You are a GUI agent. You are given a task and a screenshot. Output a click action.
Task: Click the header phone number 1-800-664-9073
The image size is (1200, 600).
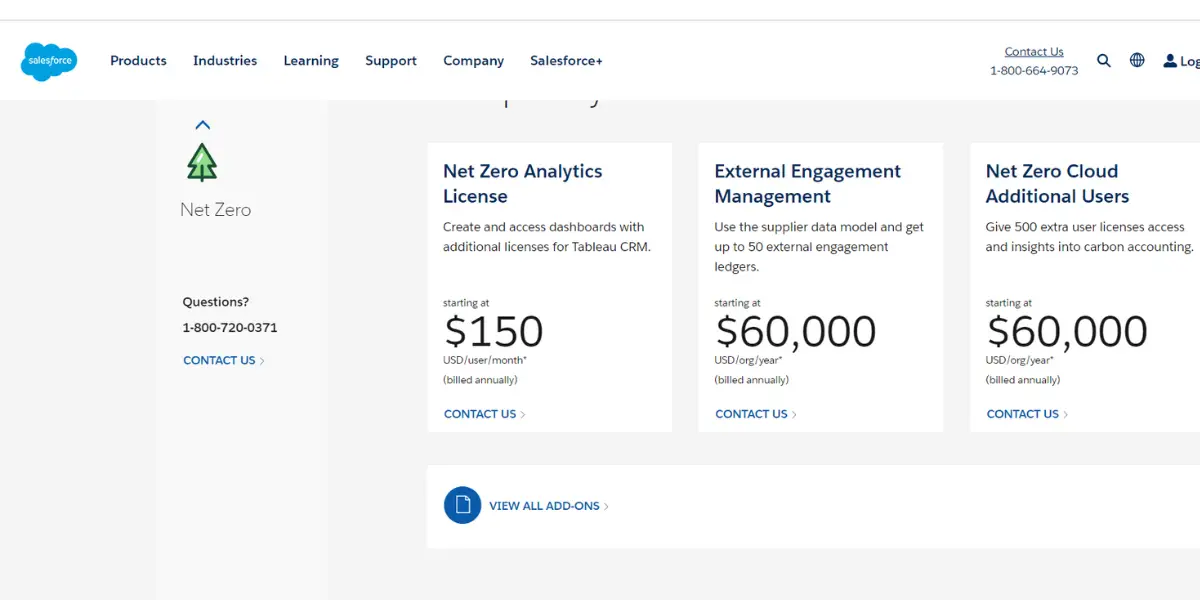(x=1034, y=71)
